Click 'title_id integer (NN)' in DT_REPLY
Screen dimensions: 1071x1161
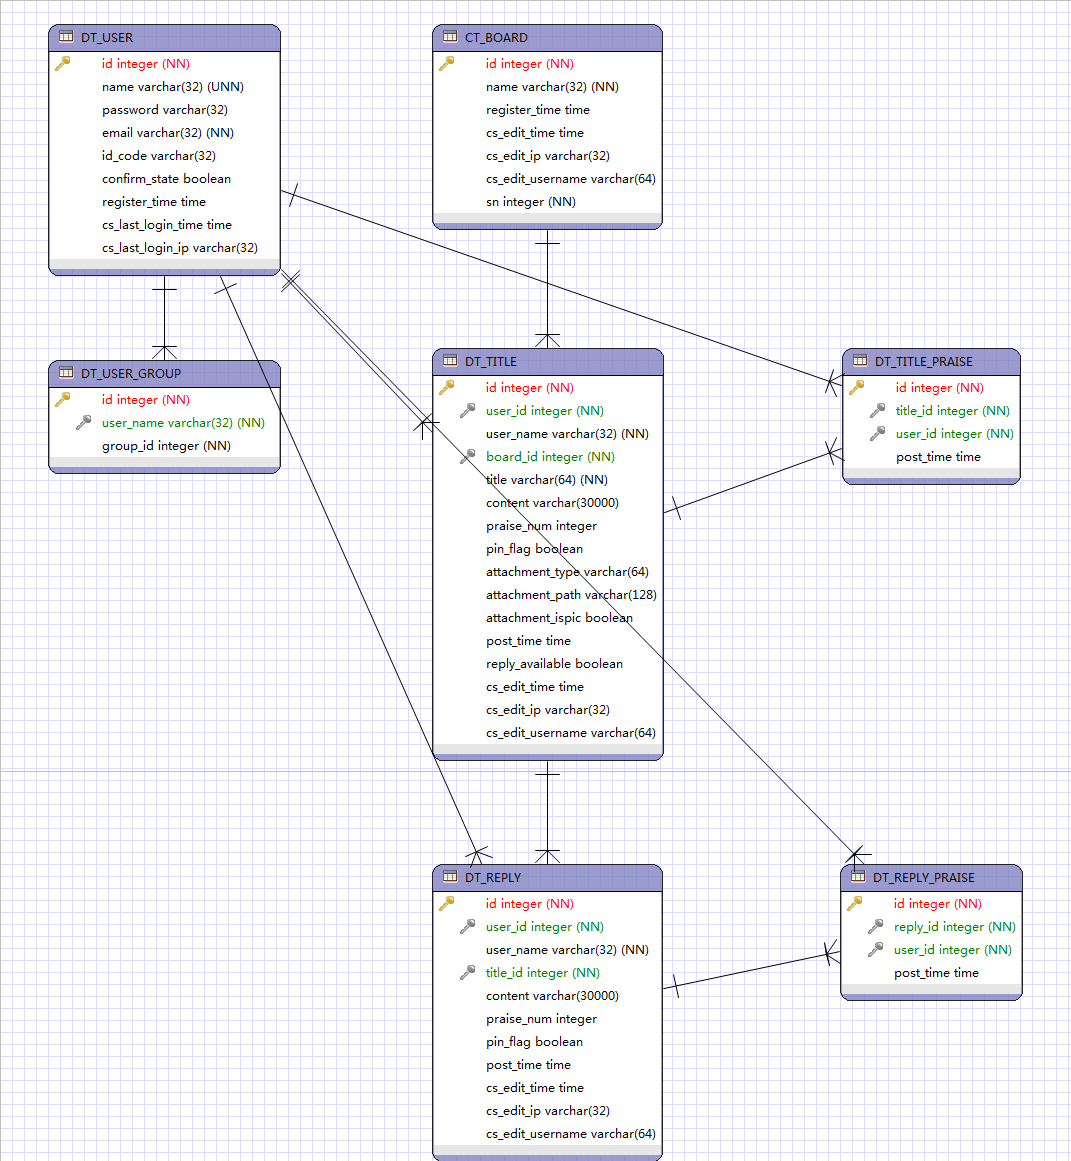[x=543, y=972]
